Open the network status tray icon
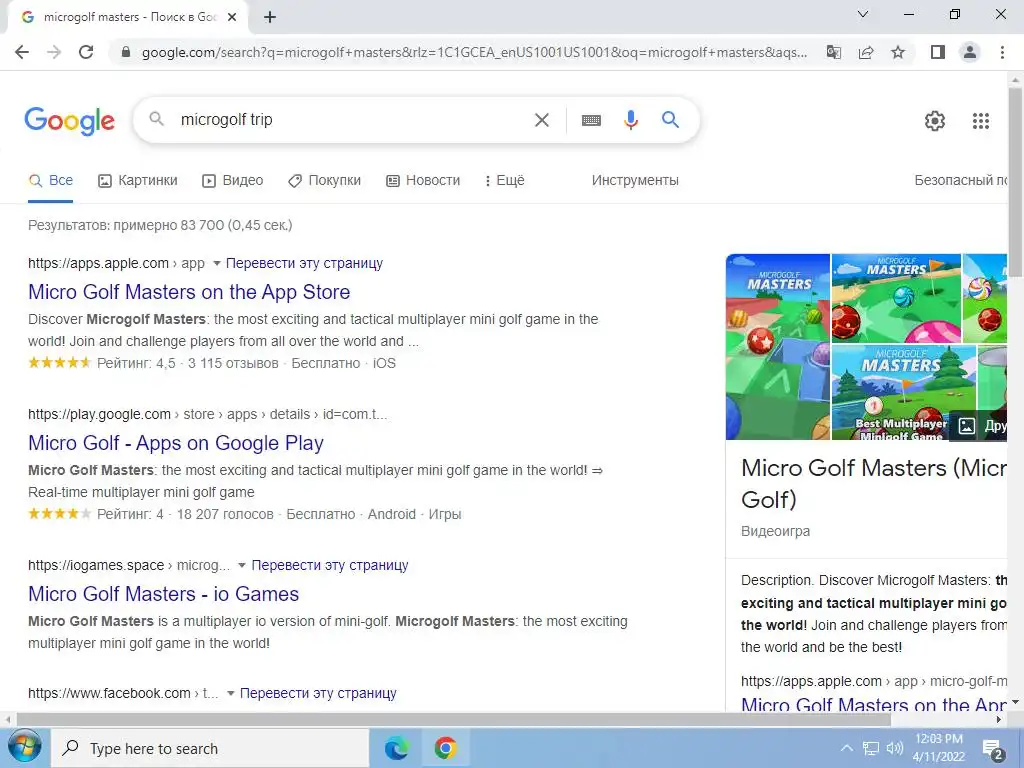The width and height of the screenshot is (1024, 768). [x=871, y=748]
